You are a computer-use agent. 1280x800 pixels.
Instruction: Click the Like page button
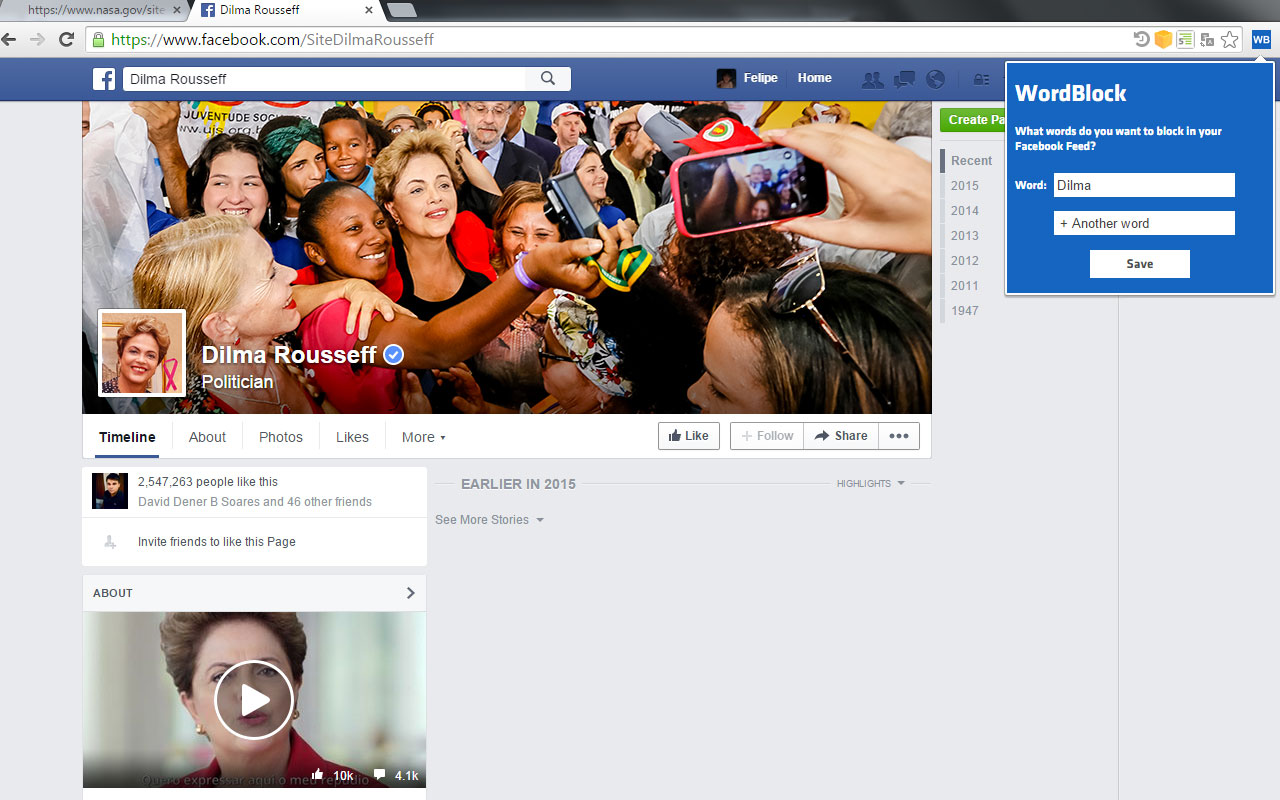pyautogui.click(x=689, y=436)
